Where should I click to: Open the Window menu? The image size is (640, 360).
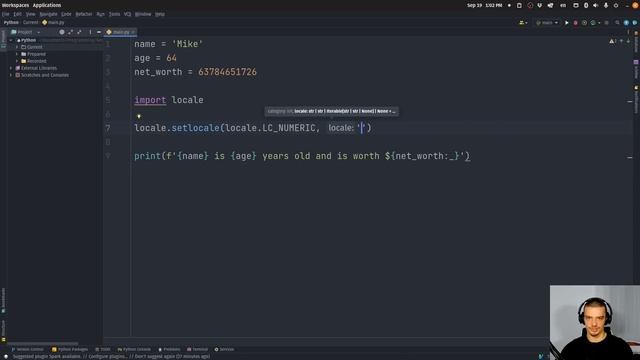pos(143,14)
